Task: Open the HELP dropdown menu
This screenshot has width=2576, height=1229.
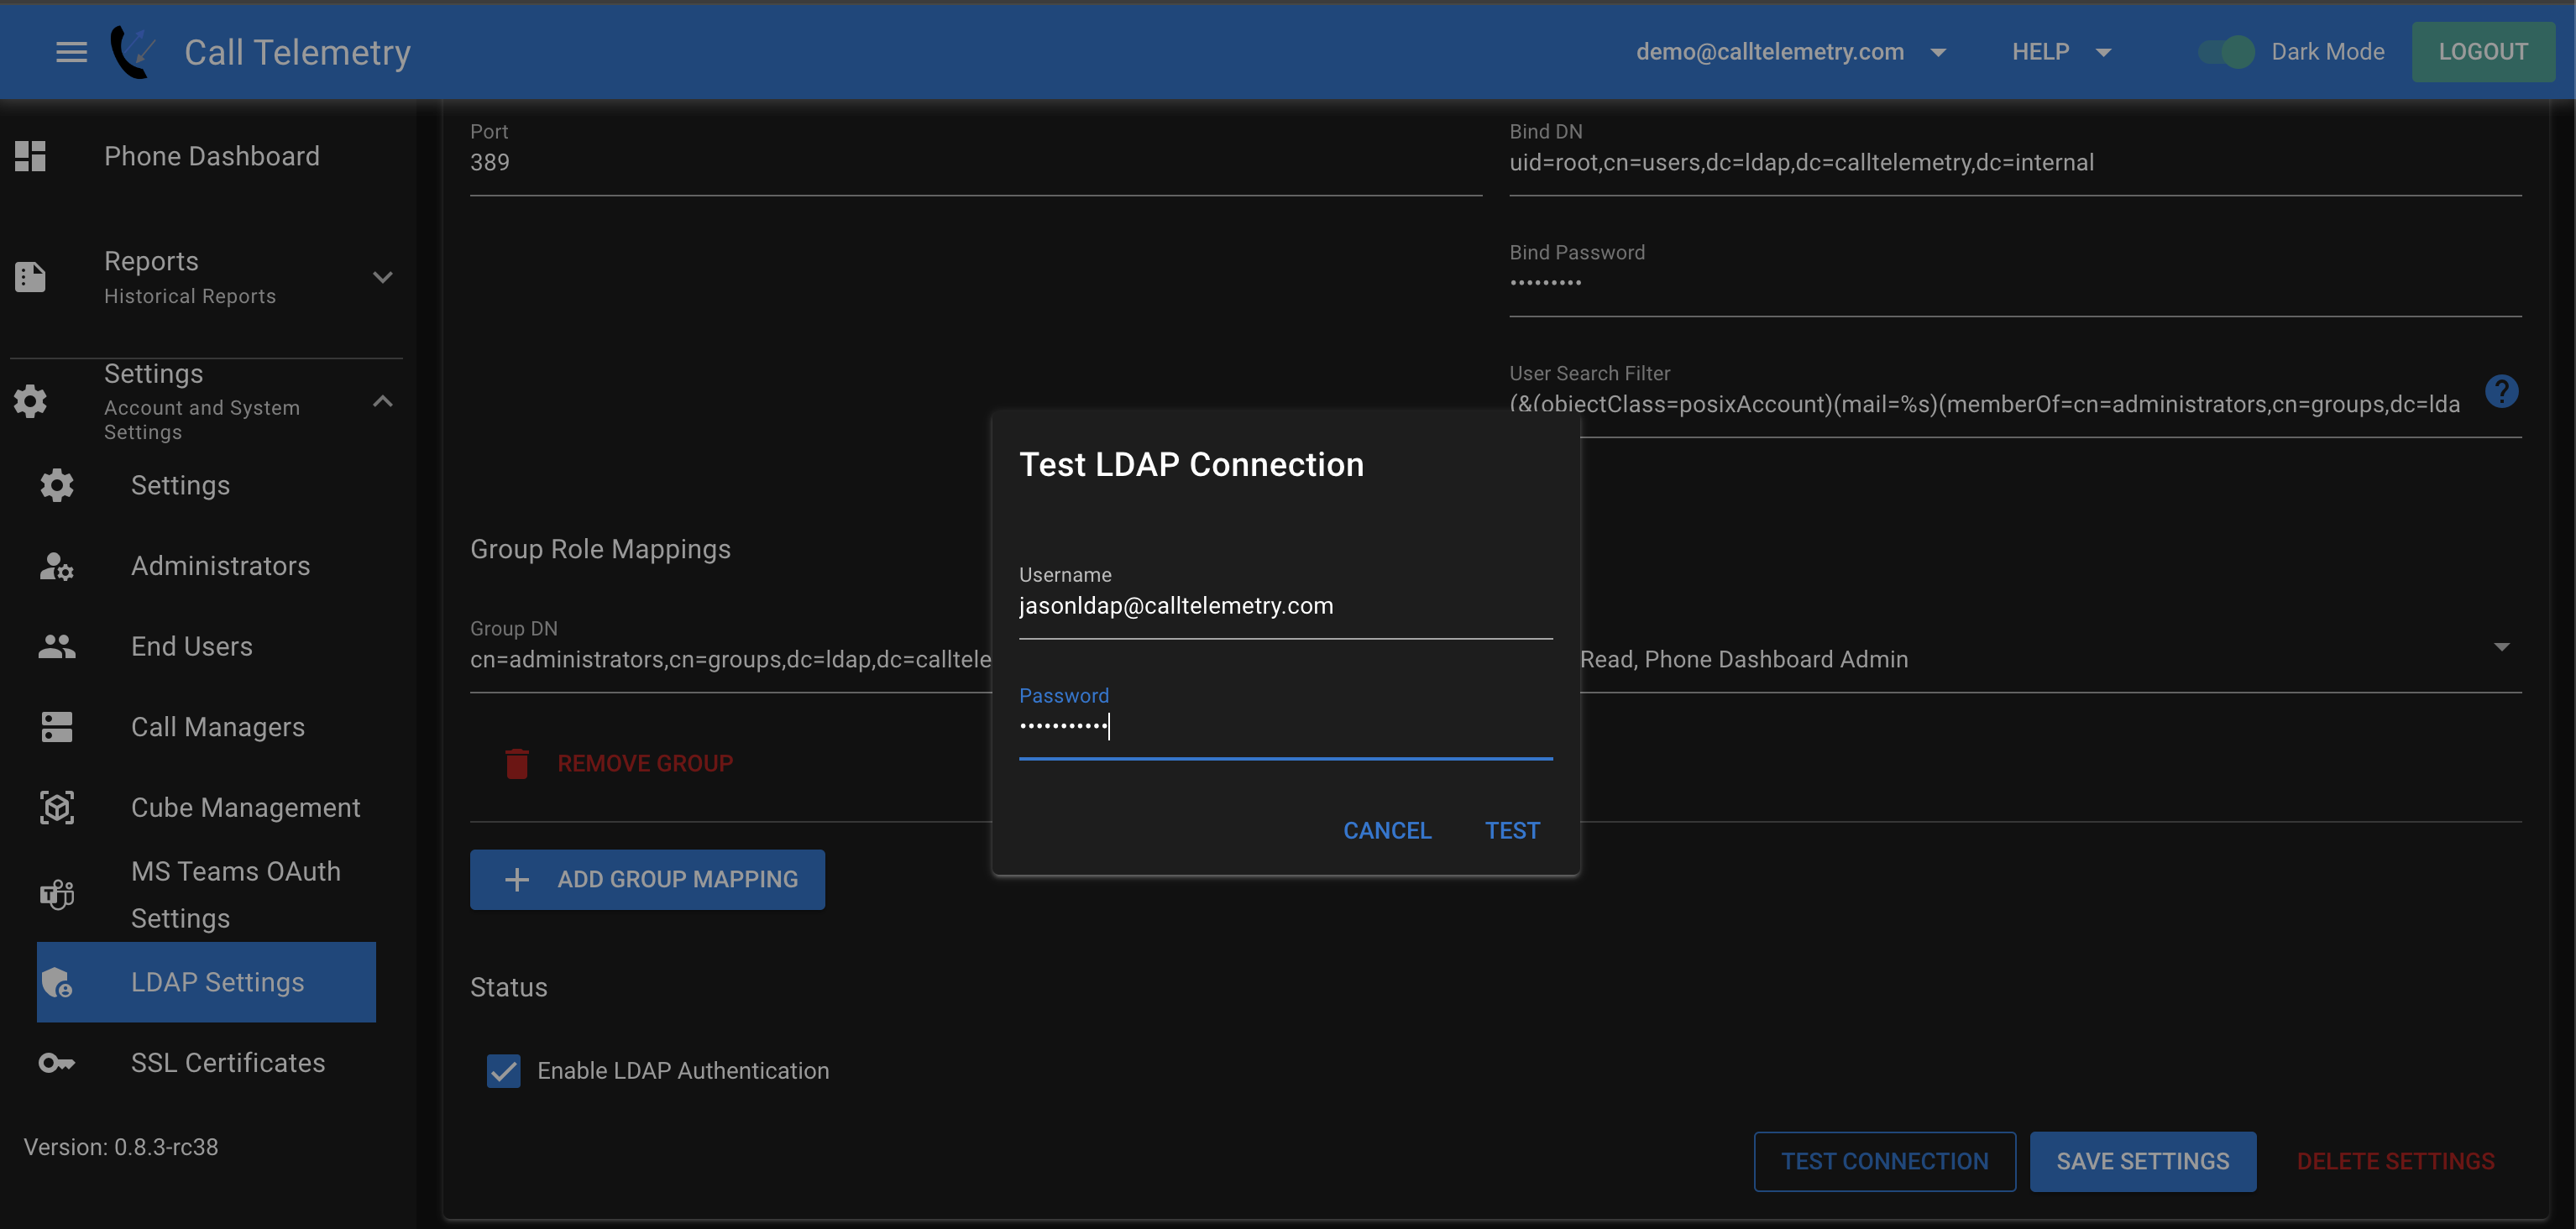Action: click(x=2060, y=51)
